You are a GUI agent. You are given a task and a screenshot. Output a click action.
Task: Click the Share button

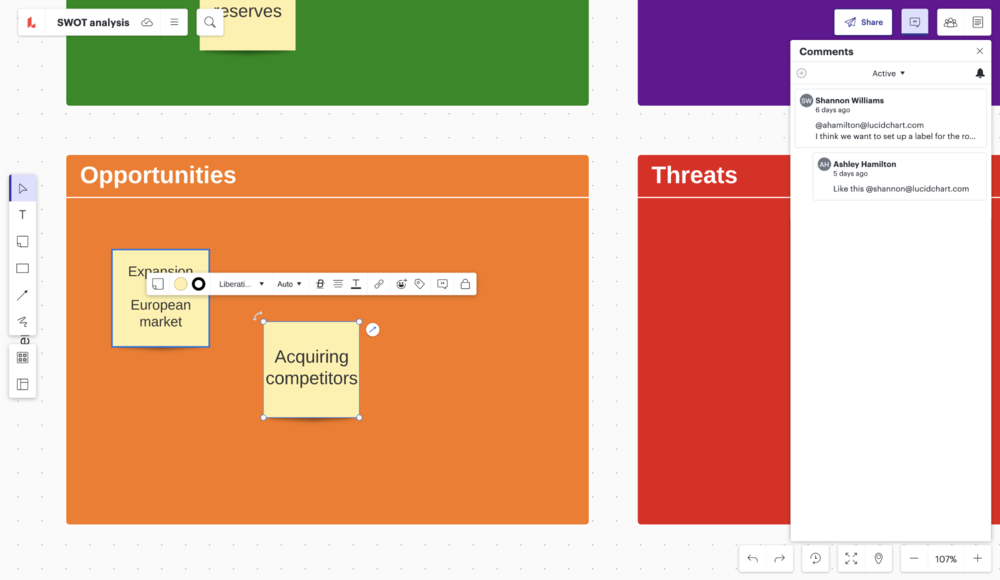point(863,22)
